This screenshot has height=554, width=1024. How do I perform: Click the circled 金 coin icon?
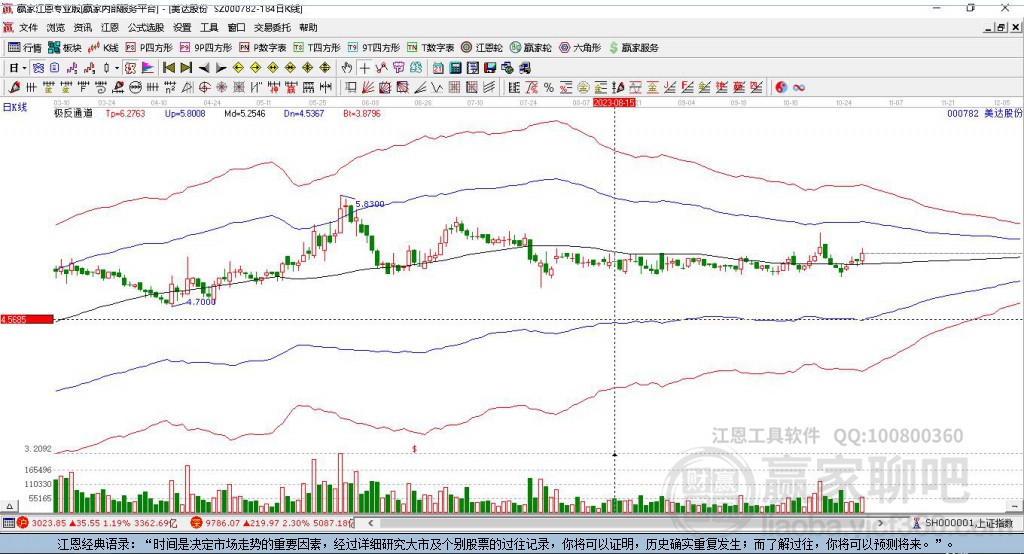pos(584,87)
